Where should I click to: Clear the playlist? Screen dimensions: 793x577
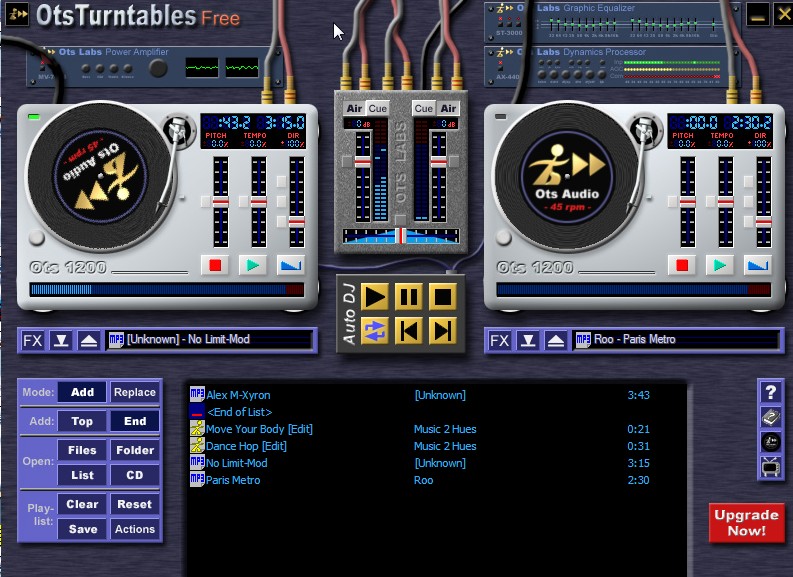coord(82,504)
